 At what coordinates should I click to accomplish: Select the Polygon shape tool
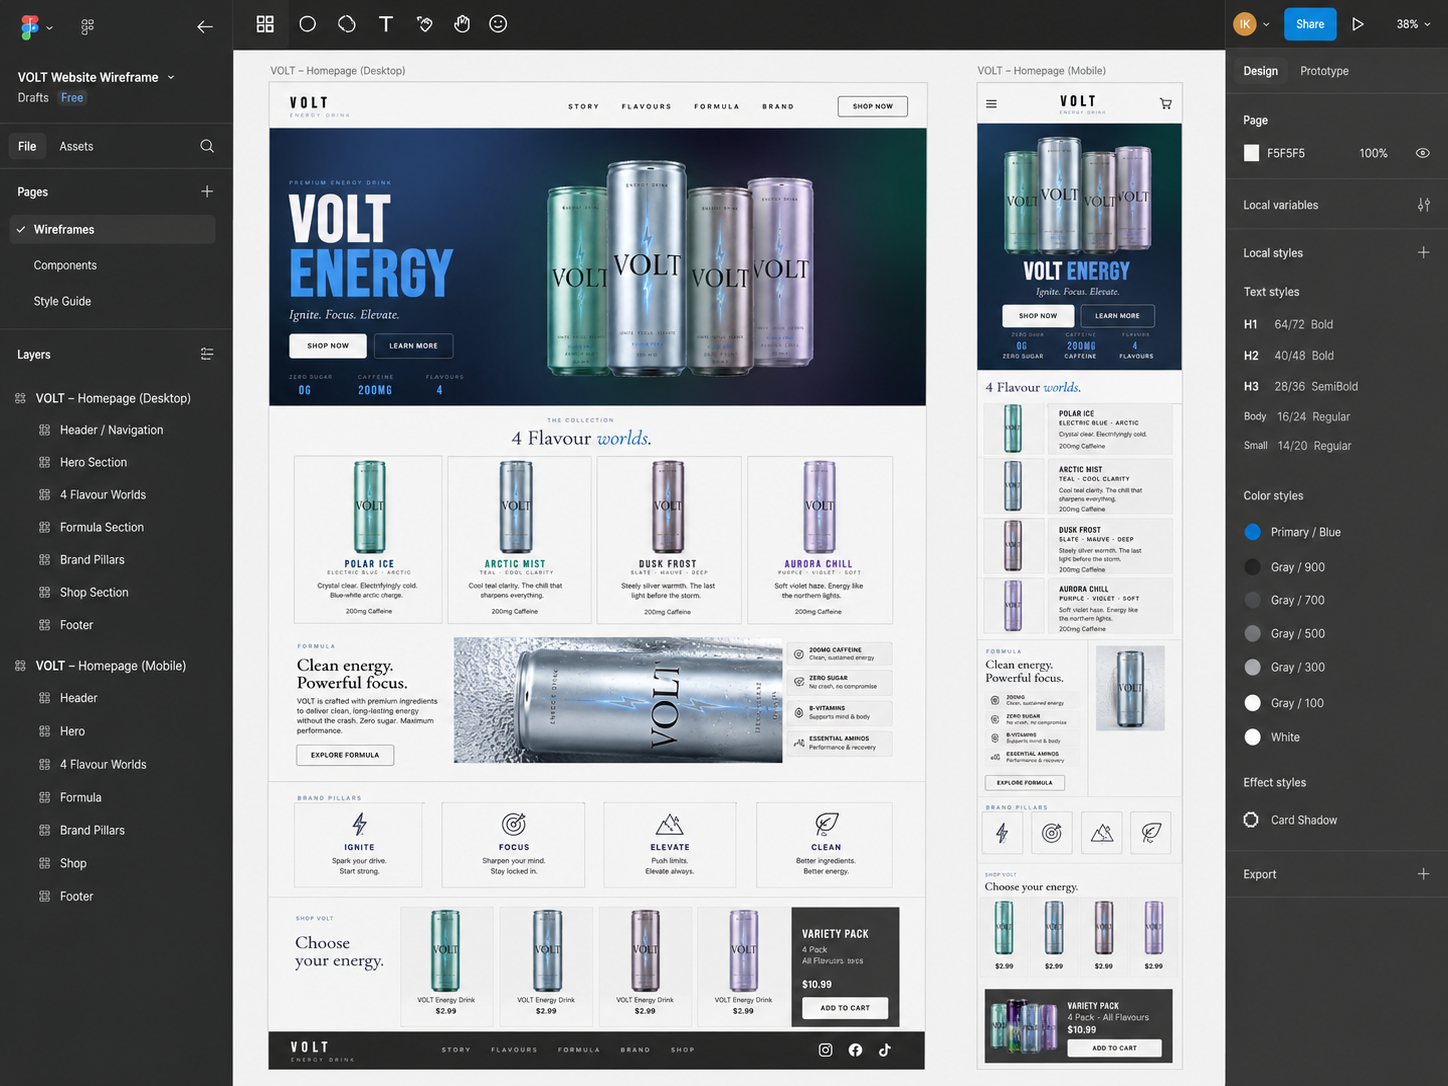tap(347, 24)
